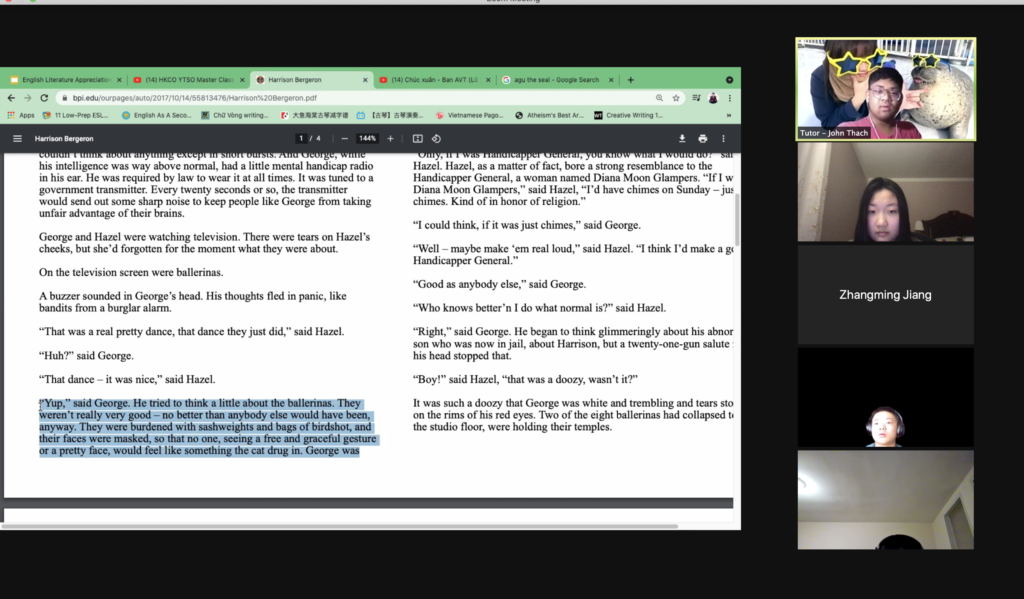Open the Chrome profile avatar
Screen dimensions: 1024x599
tap(713, 98)
